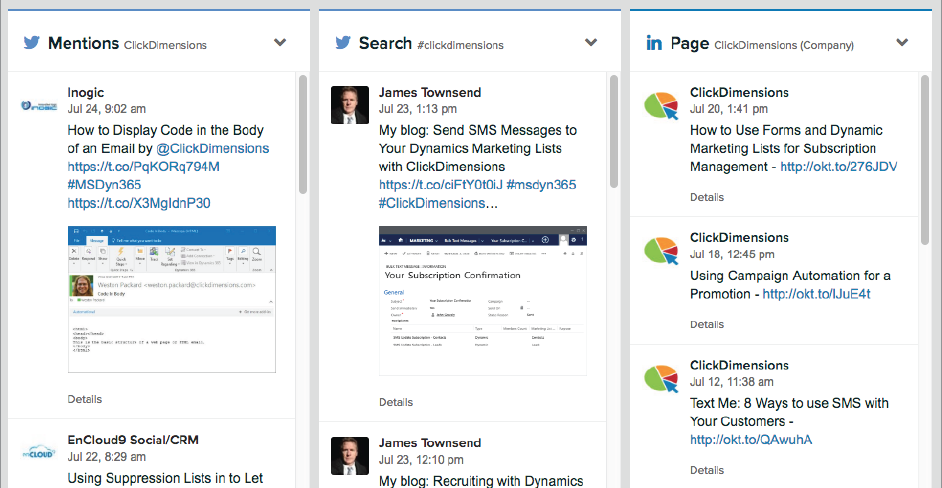Open the LinkedIn Page stream dropdown chevron
The image size is (942, 488).
(x=902, y=43)
